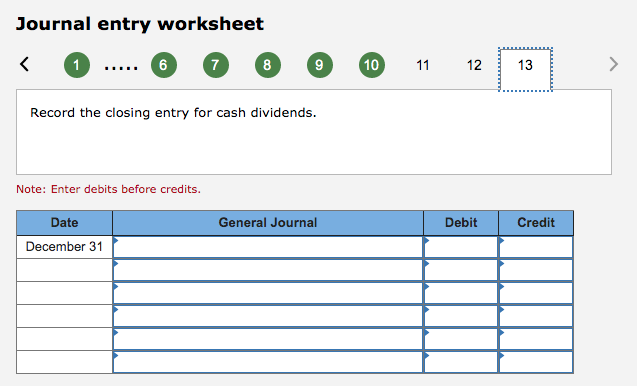This screenshot has width=637, height=386.
Task: Click Credit field in fifth row
Action: click(x=536, y=339)
